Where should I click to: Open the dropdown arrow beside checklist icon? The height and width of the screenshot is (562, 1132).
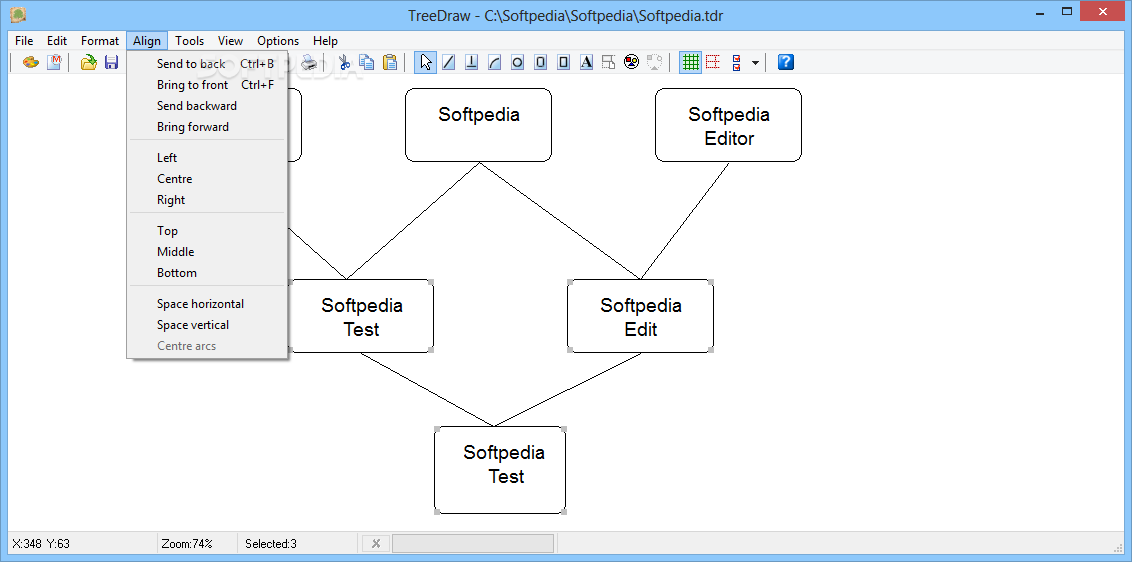point(755,63)
